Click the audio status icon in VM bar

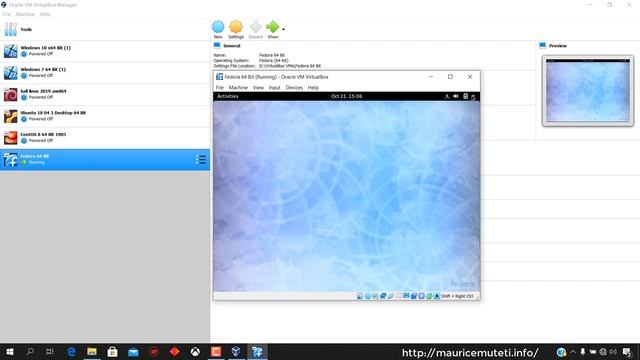coord(375,296)
